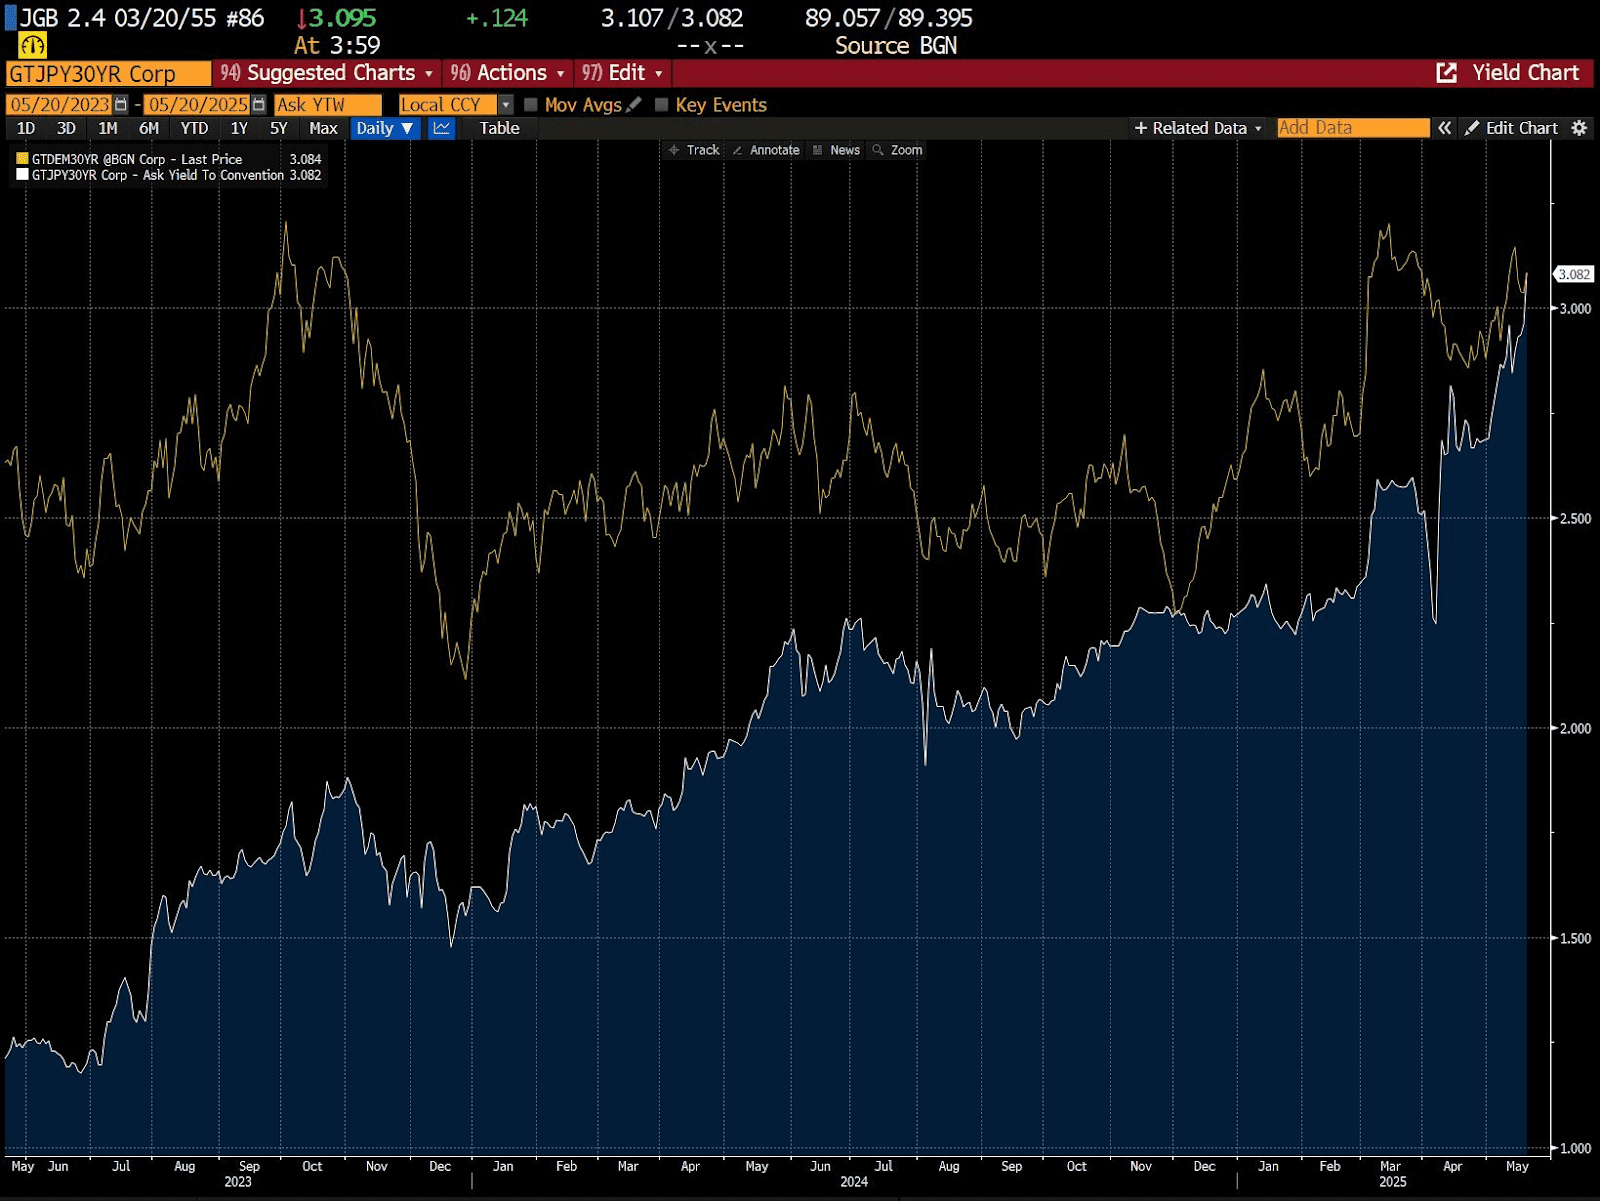This screenshot has height=1201, width=1600.
Task: Activate the chart Zoom tool
Action: [898, 150]
